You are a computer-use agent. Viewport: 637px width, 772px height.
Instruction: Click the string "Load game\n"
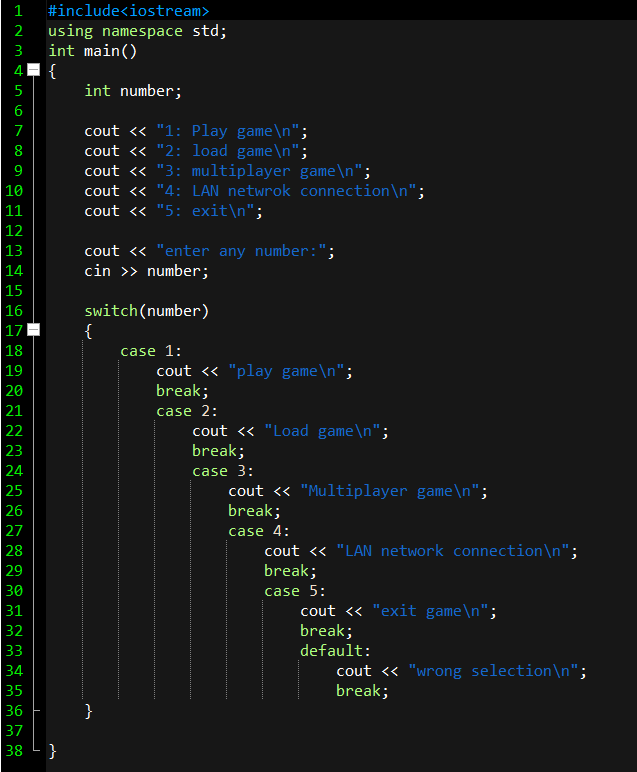coord(322,431)
